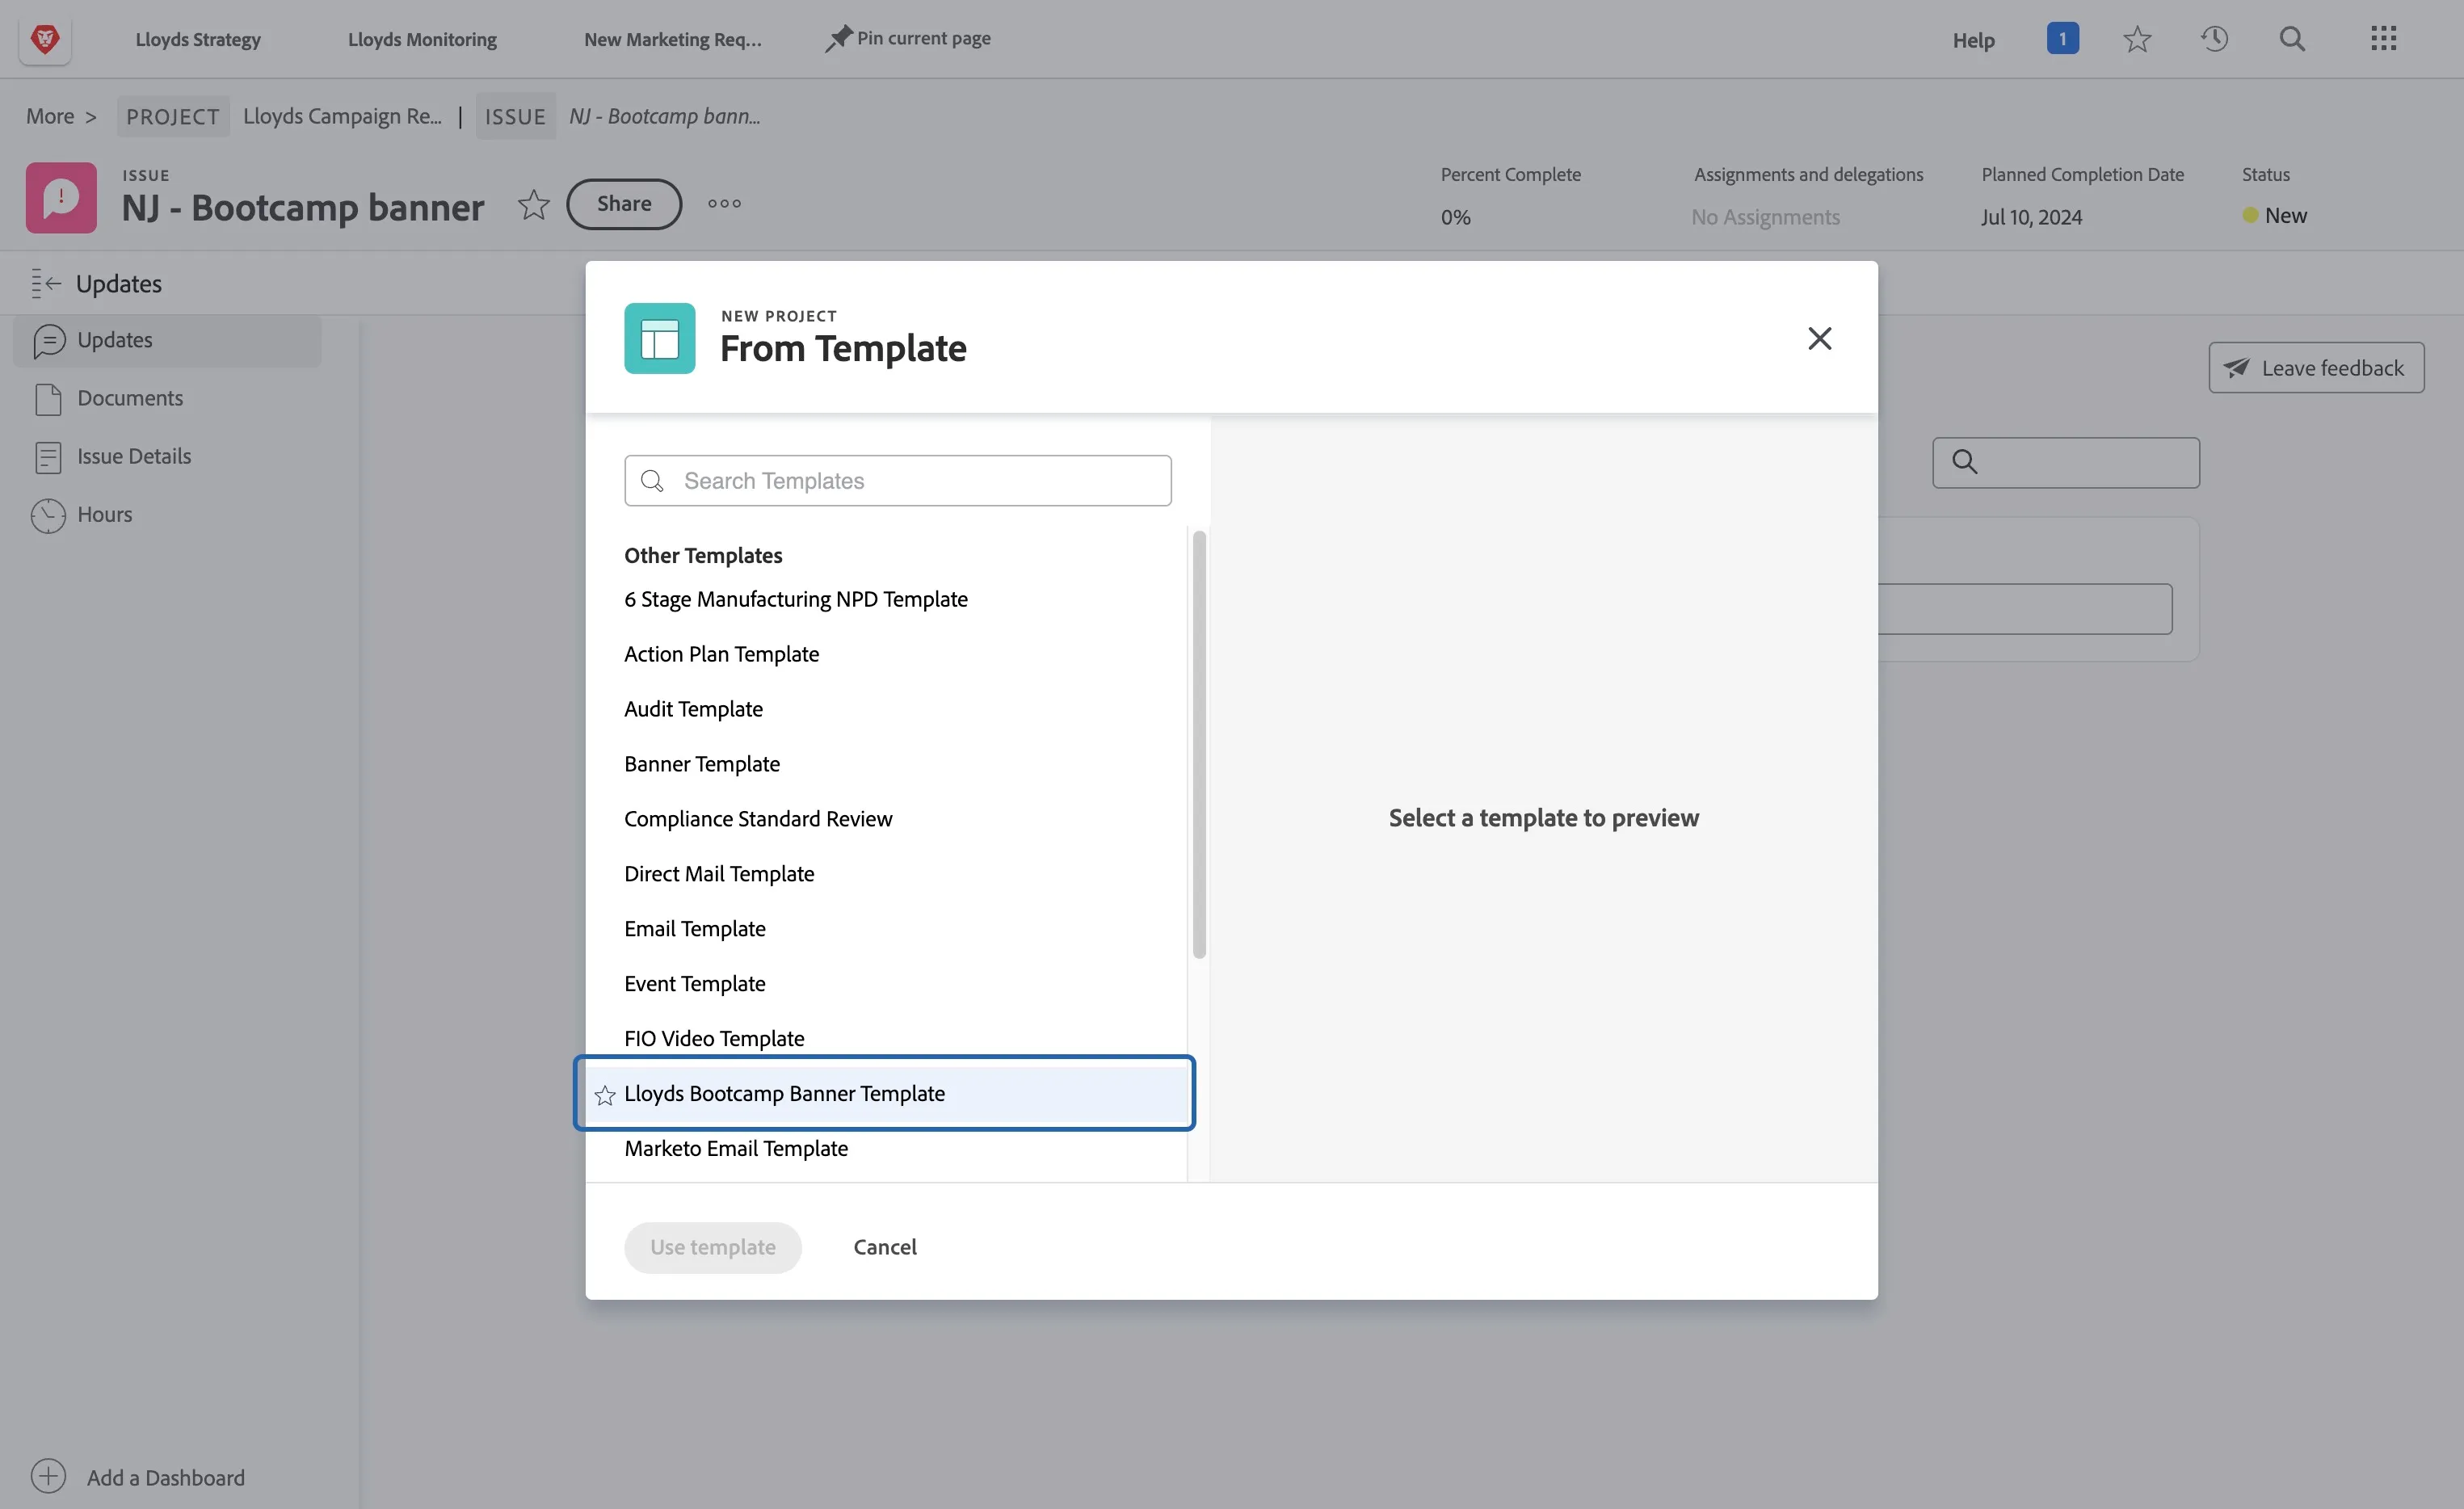Viewport: 2464px width, 1509px height.
Task: Open the favorites star in top bar
Action: click(2137, 39)
